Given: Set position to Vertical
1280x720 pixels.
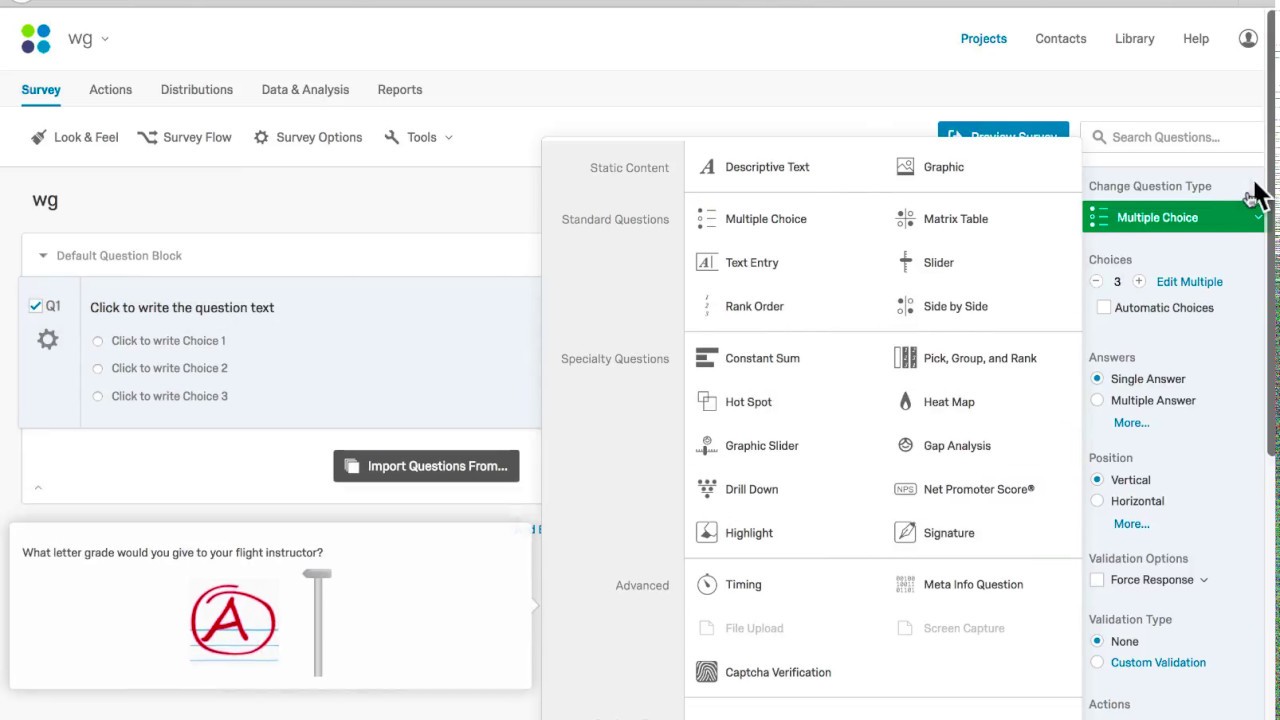Looking at the screenshot, I should point(1097,480).
